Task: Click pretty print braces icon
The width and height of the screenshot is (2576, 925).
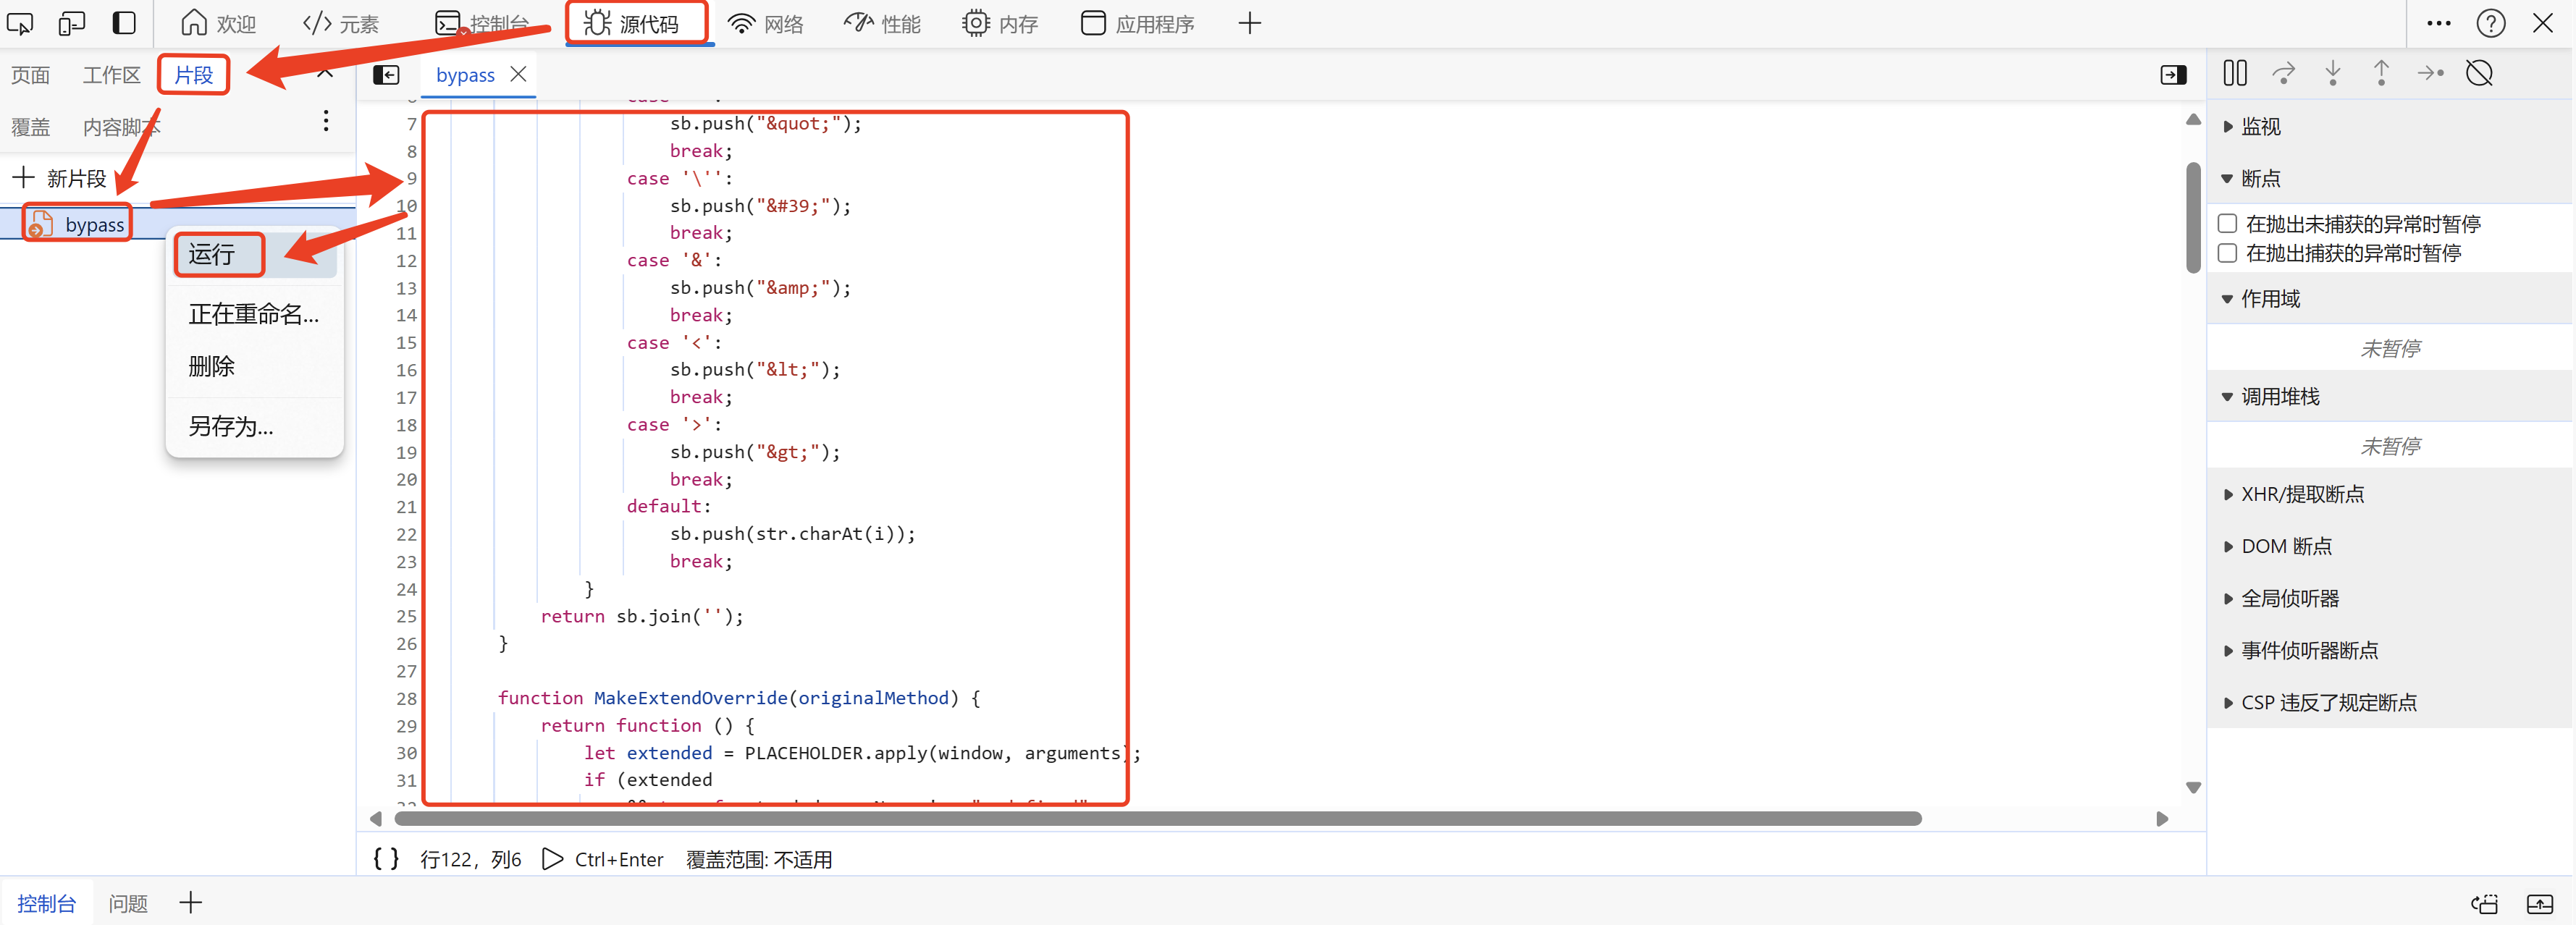Action: pyautogui.click(x=386, y=859)
